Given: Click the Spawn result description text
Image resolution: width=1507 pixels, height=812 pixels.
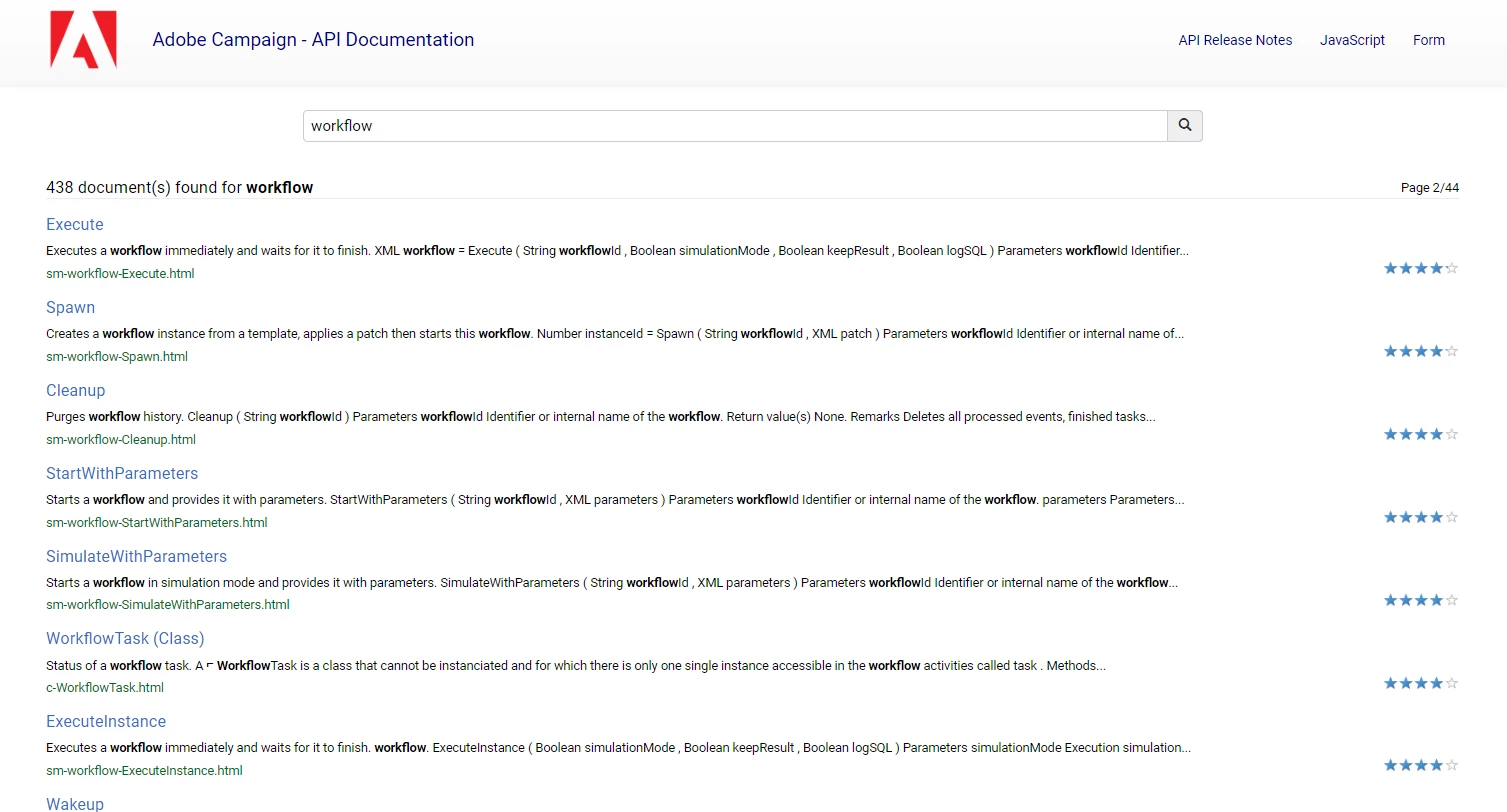Looking at the screenshot, I should [615, 334].
